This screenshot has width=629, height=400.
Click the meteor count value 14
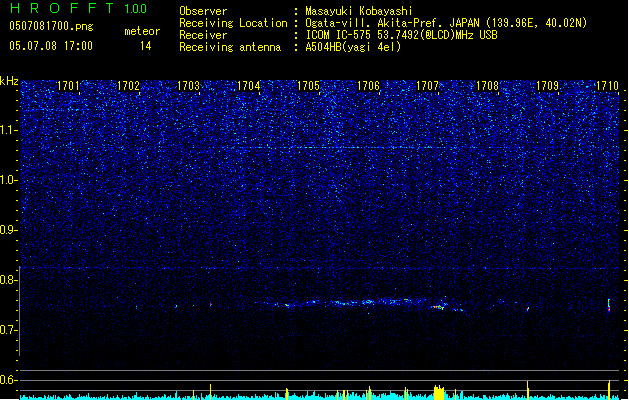(146, 46)
